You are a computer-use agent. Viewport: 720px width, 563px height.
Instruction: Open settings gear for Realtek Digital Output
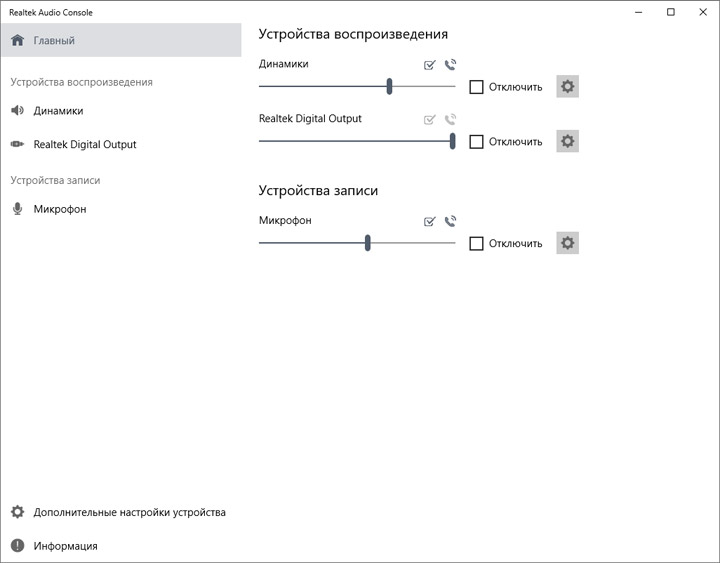pyautogui.click(x=568, y=142)
